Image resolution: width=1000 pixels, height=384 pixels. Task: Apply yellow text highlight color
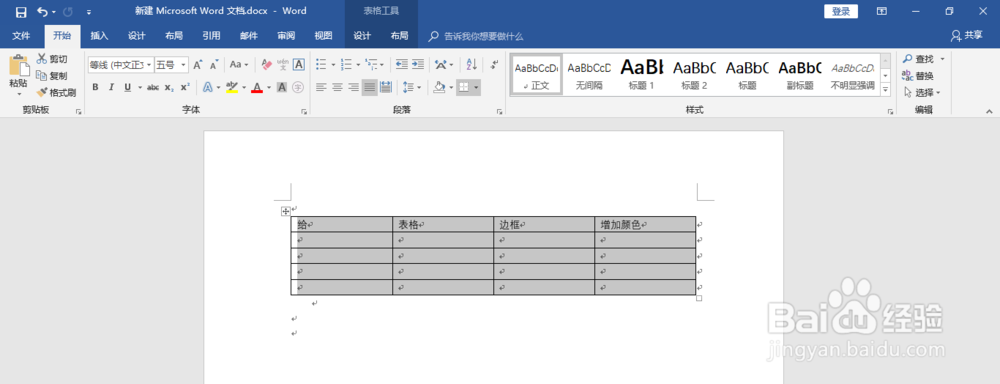pos(232,87)
